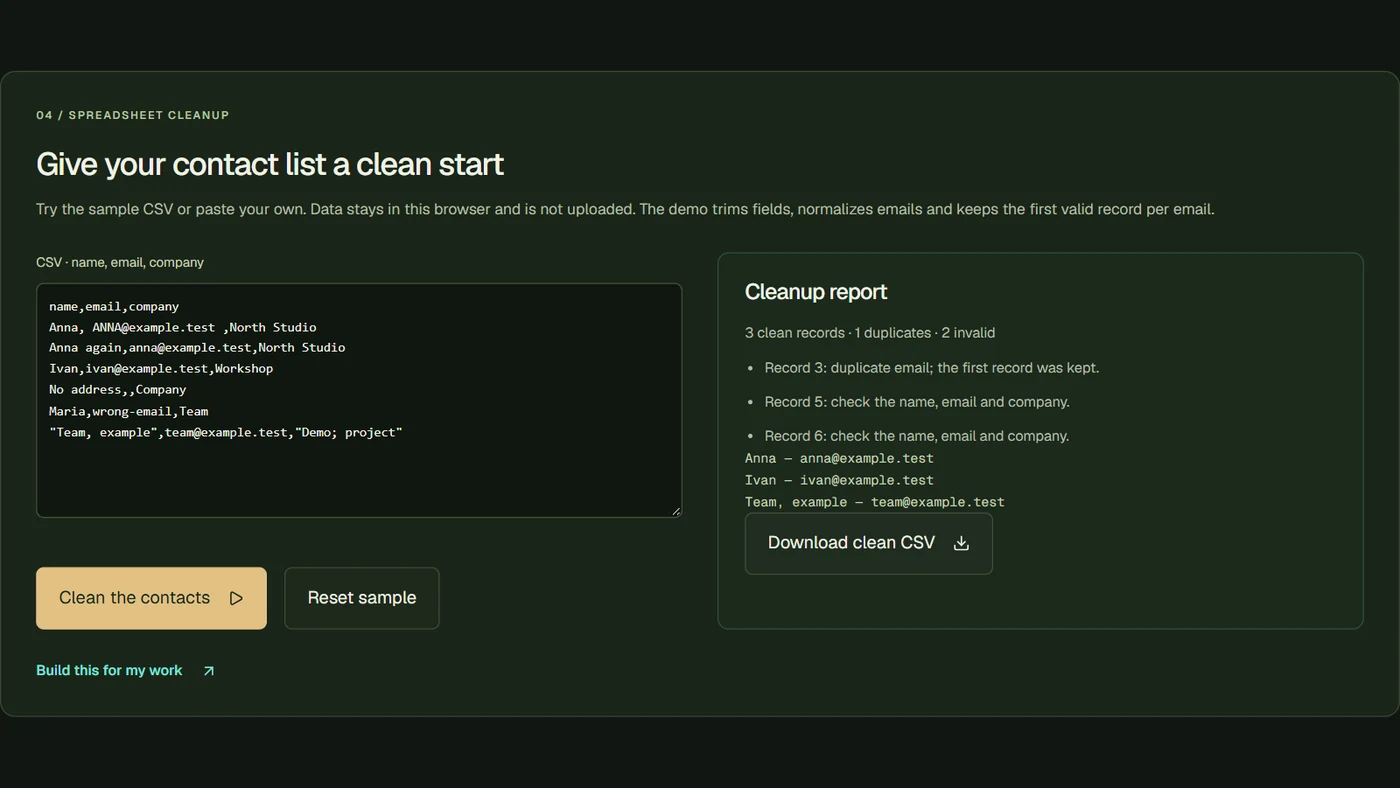Click the '3 clean records' summary line

870,333
